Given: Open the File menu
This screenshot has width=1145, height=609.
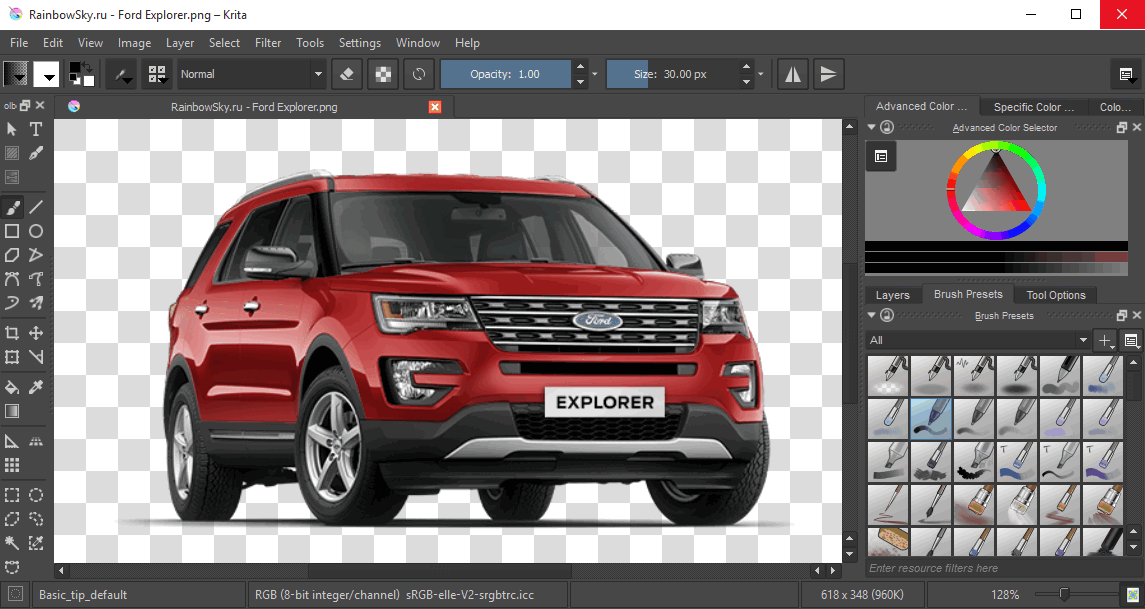Looking at the screenshot, I should click(19, 42).
